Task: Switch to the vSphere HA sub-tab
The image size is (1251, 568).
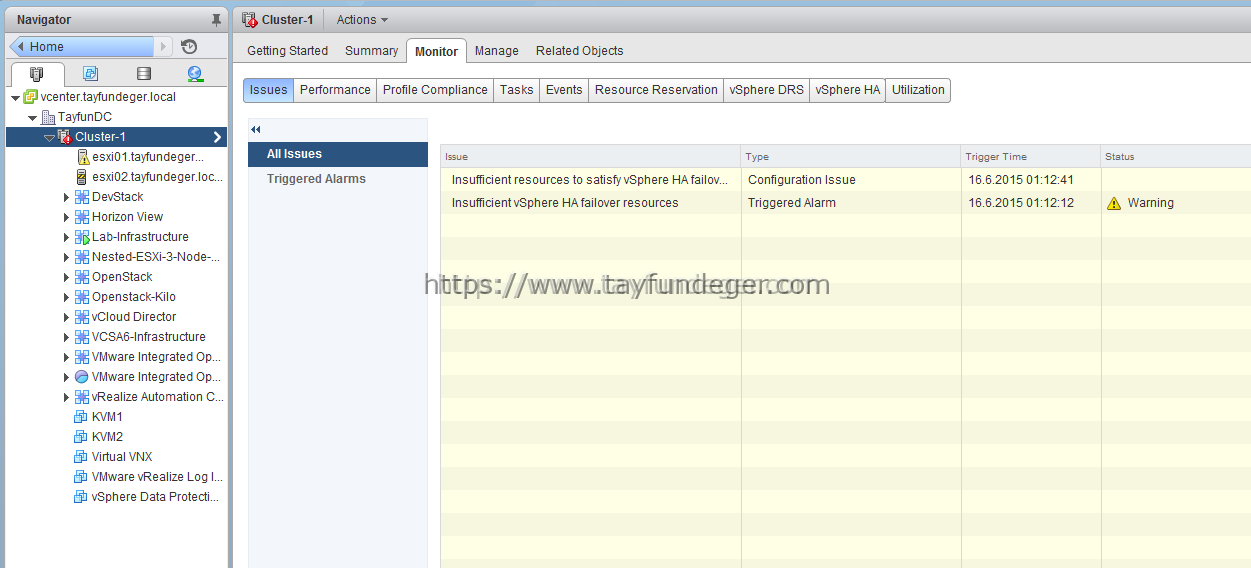Action: [x=847, y=90]
